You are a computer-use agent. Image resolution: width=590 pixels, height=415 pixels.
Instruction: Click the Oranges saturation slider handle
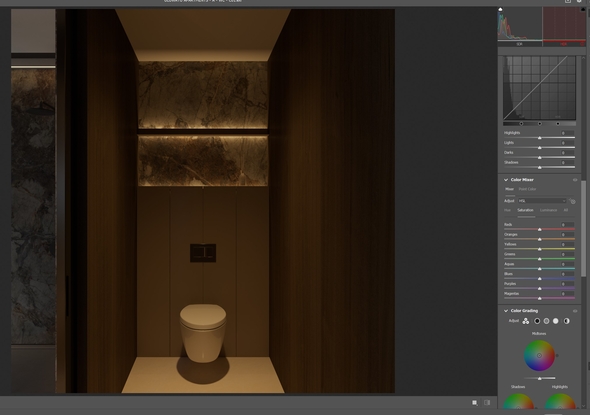[x=540, y=239]
